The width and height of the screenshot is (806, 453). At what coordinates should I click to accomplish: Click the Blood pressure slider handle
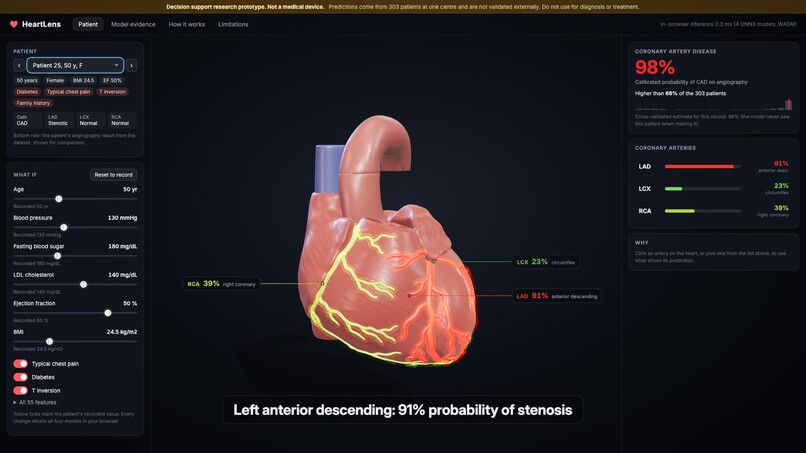click(x=64, y=227)
